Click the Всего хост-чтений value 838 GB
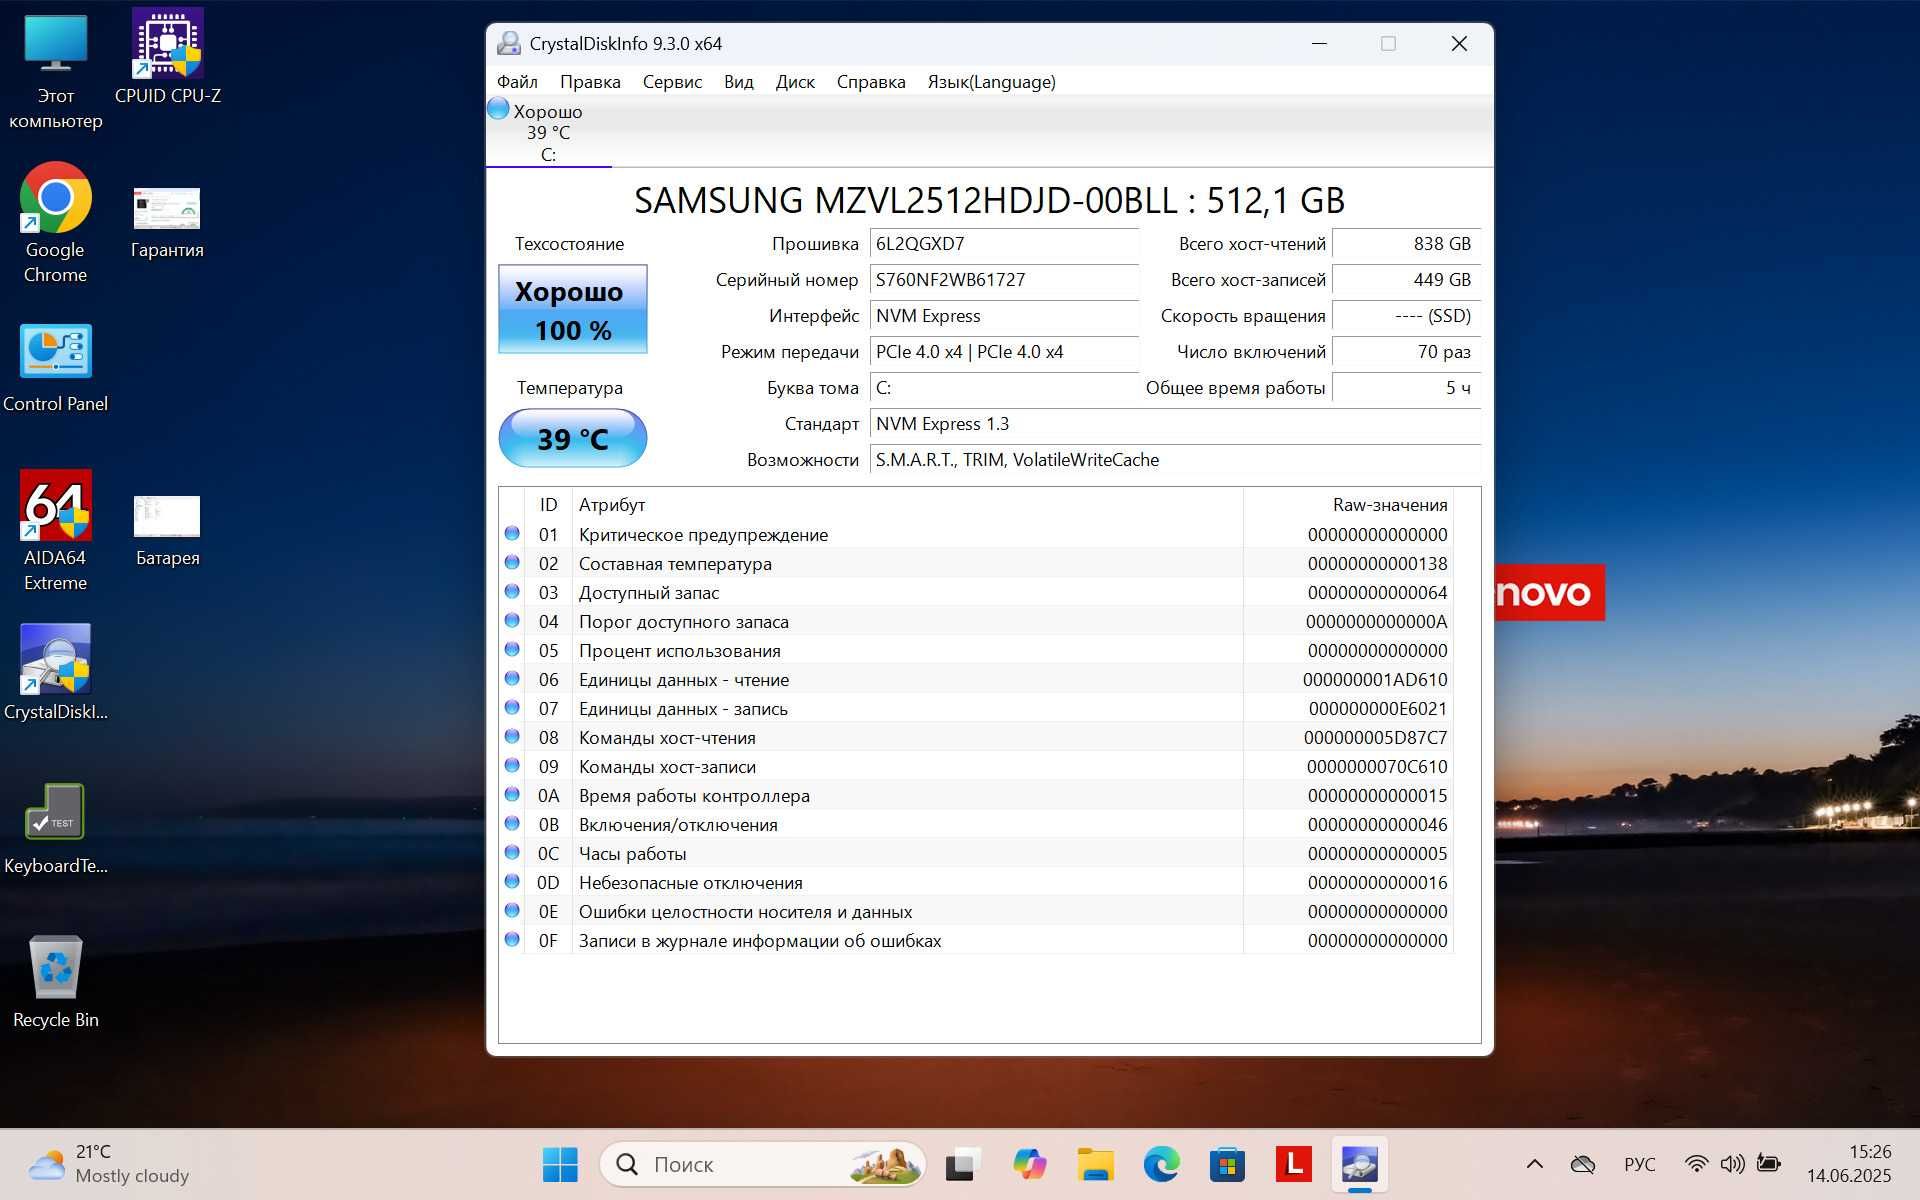 (x=1406, y=244)
